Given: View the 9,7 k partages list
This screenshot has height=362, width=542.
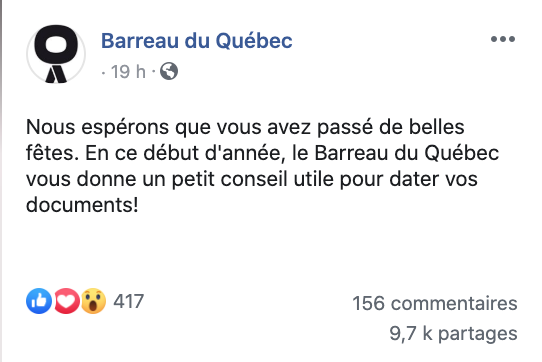Looking at the screenshot, I should (454, 334).
